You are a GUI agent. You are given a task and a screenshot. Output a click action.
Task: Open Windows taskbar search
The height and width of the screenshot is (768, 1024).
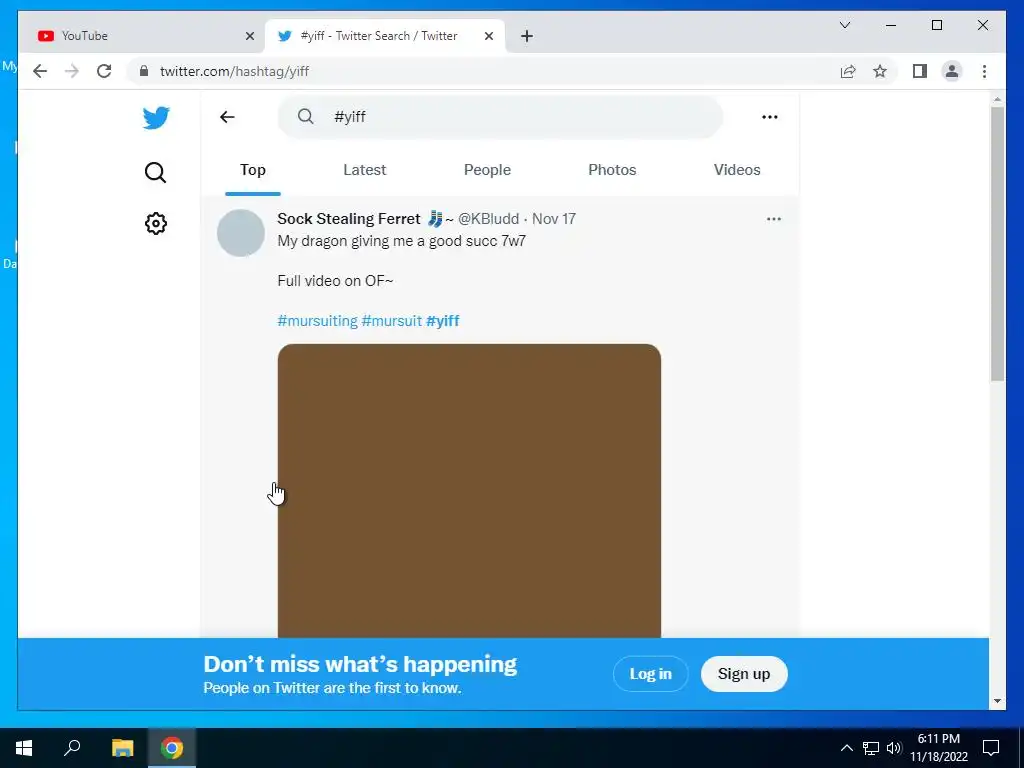(x=72, y=748)
